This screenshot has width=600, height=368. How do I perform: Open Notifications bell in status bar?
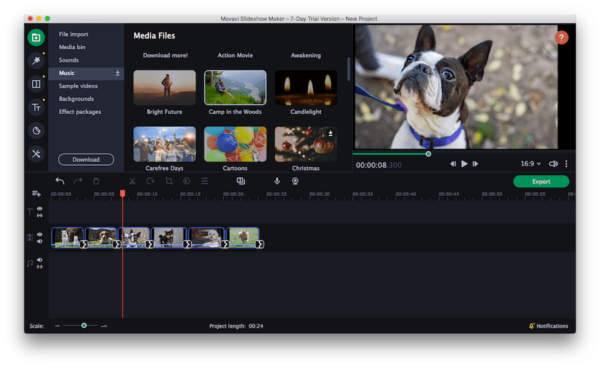click(532, 326)
